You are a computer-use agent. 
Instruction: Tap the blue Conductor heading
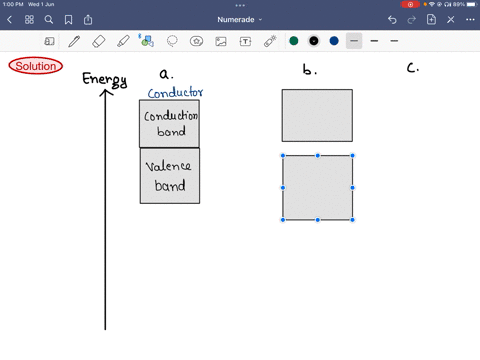(175, 92)
